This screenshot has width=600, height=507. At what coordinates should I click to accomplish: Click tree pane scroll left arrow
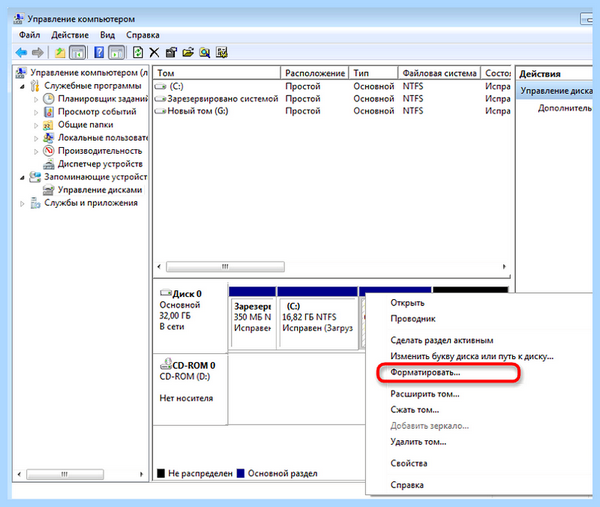tap(19, 474)
